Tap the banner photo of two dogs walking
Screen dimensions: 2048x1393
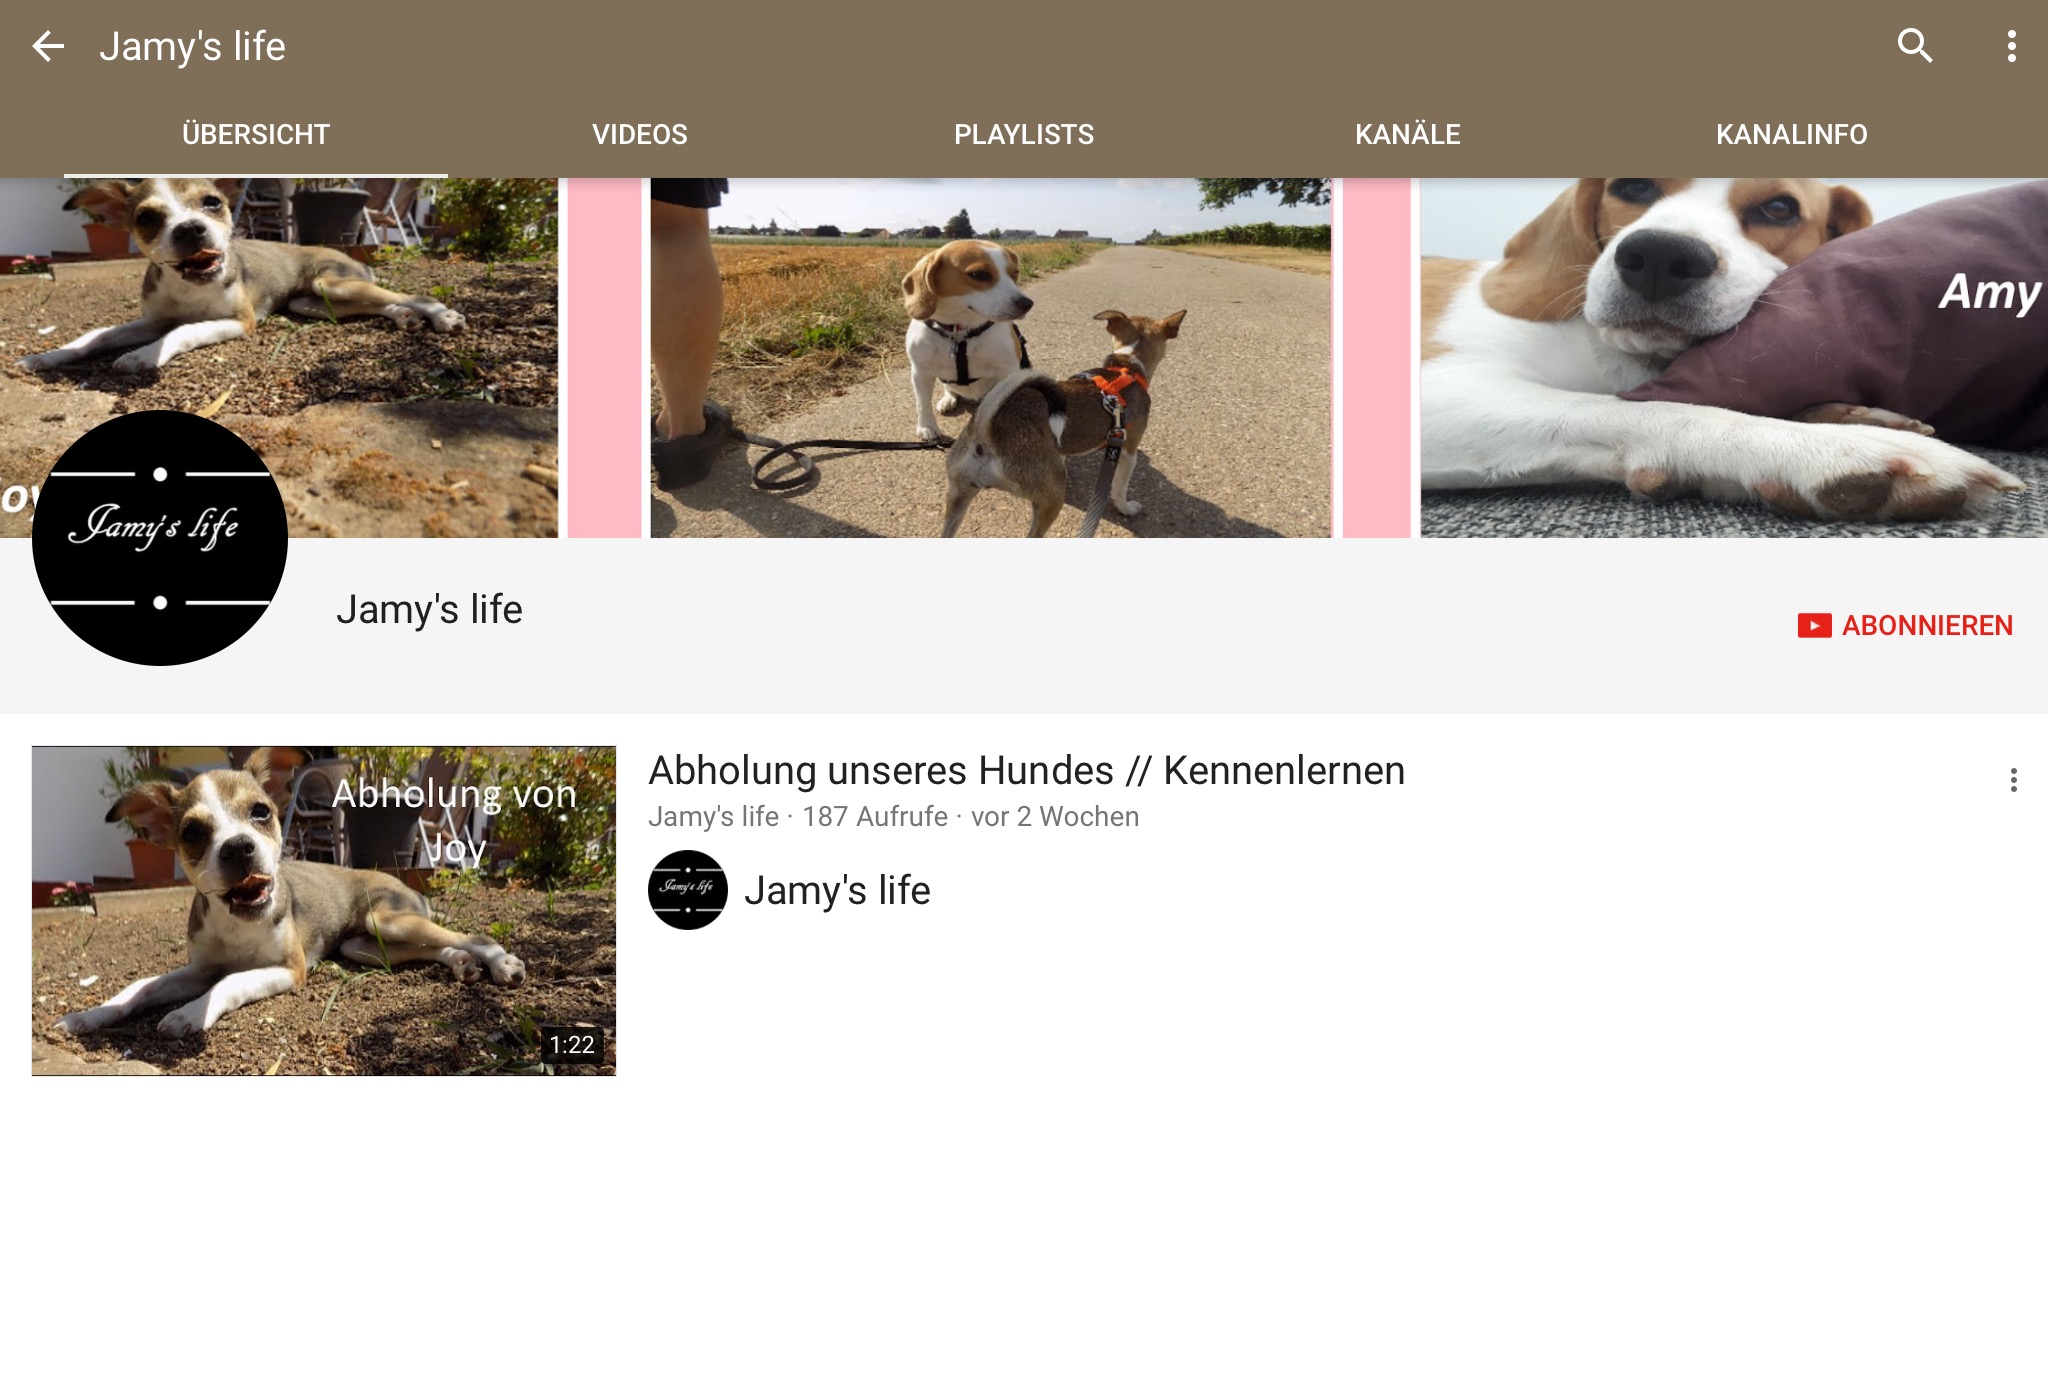coord(990,358)
